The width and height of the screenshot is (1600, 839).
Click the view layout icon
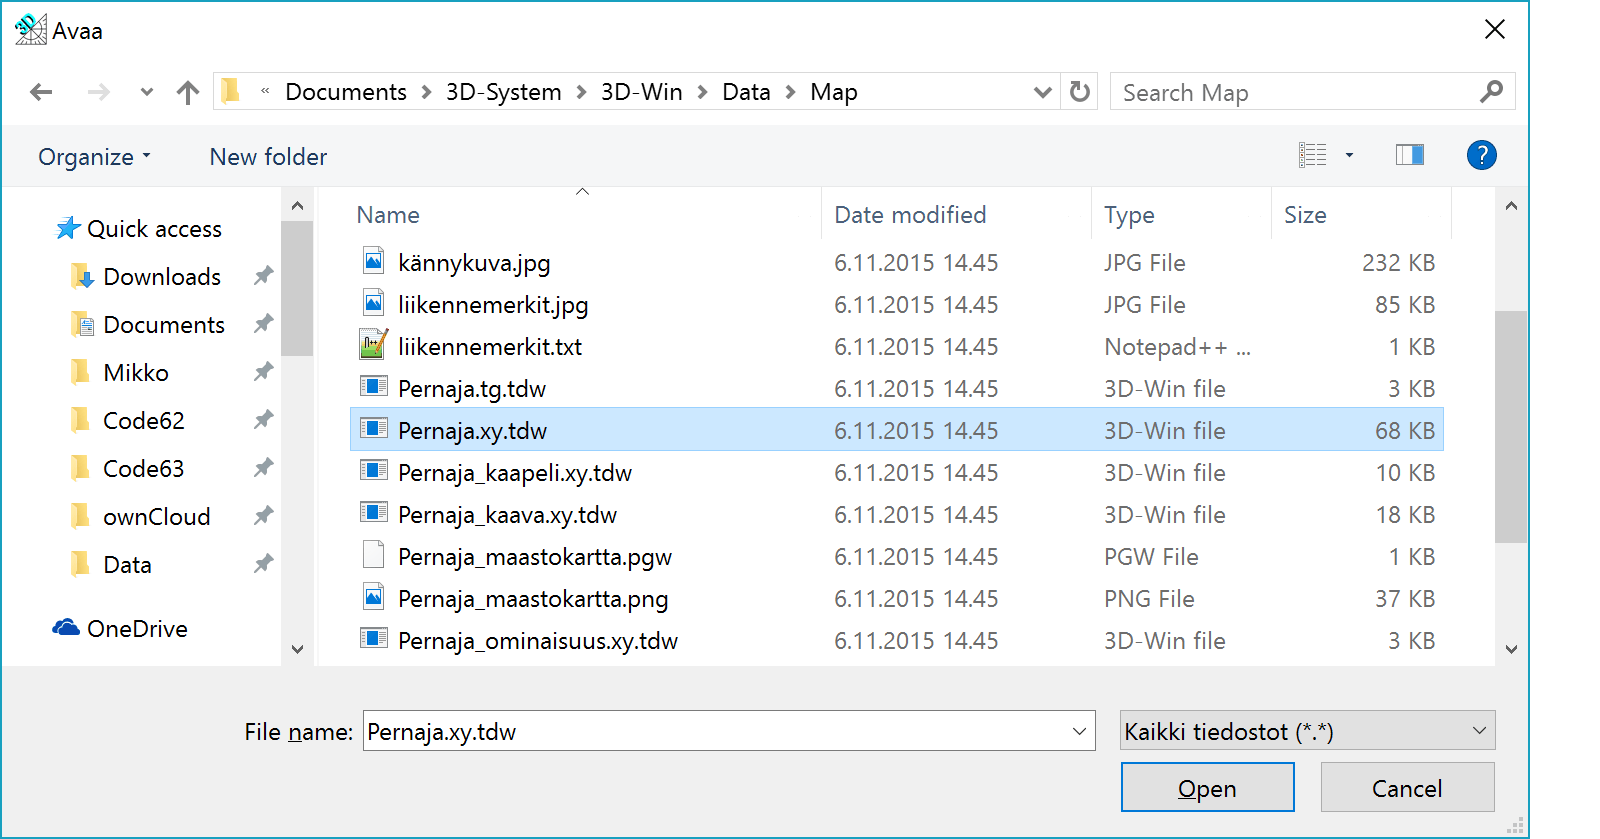coord(1312,155)
